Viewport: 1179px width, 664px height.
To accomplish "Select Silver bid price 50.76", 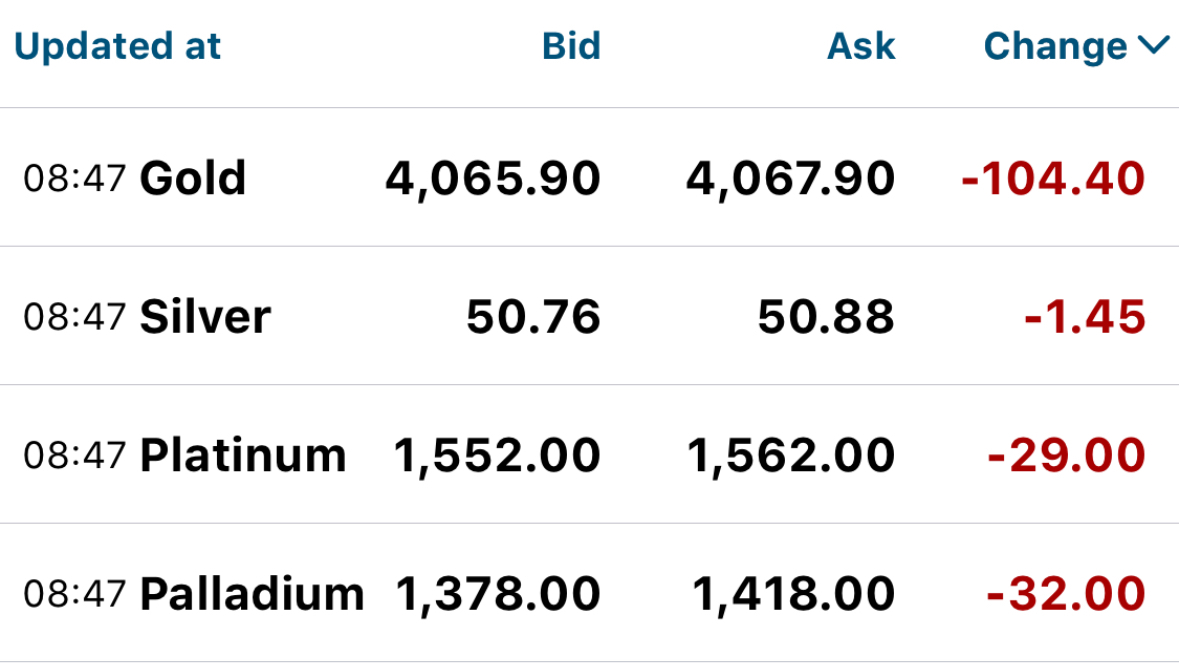I will 534,317.
